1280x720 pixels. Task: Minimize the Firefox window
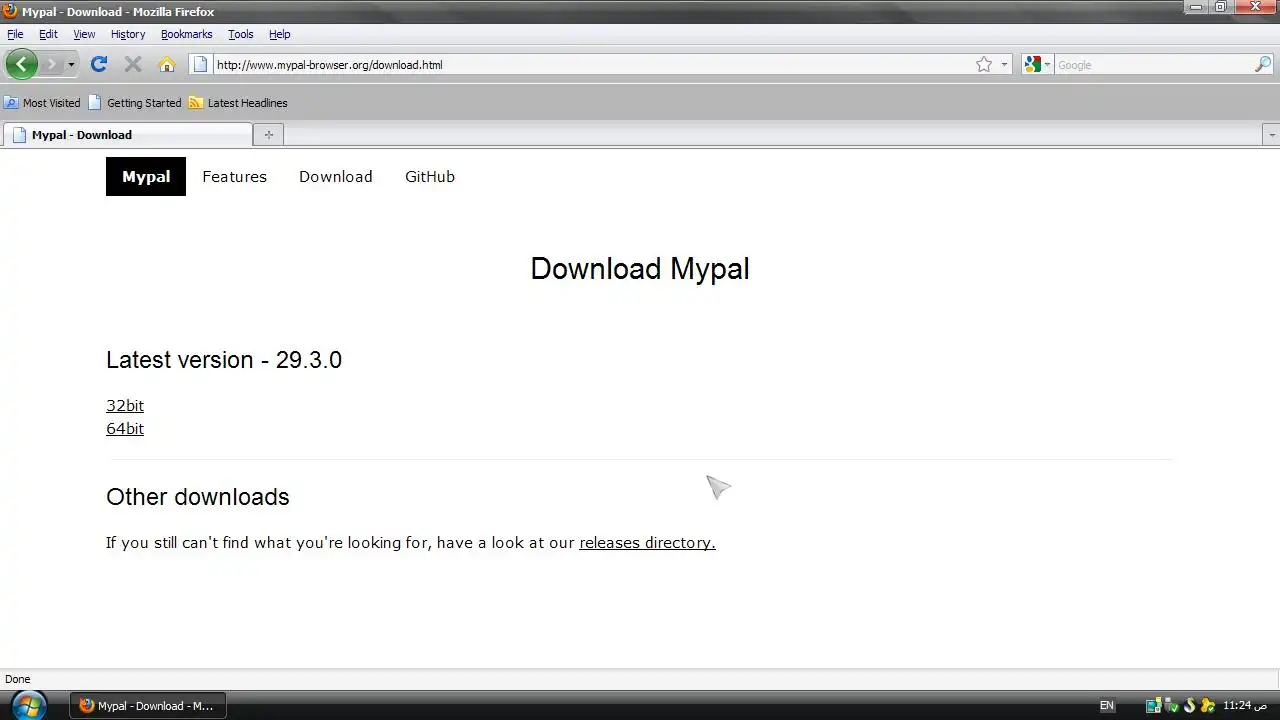pos(1195,7)
